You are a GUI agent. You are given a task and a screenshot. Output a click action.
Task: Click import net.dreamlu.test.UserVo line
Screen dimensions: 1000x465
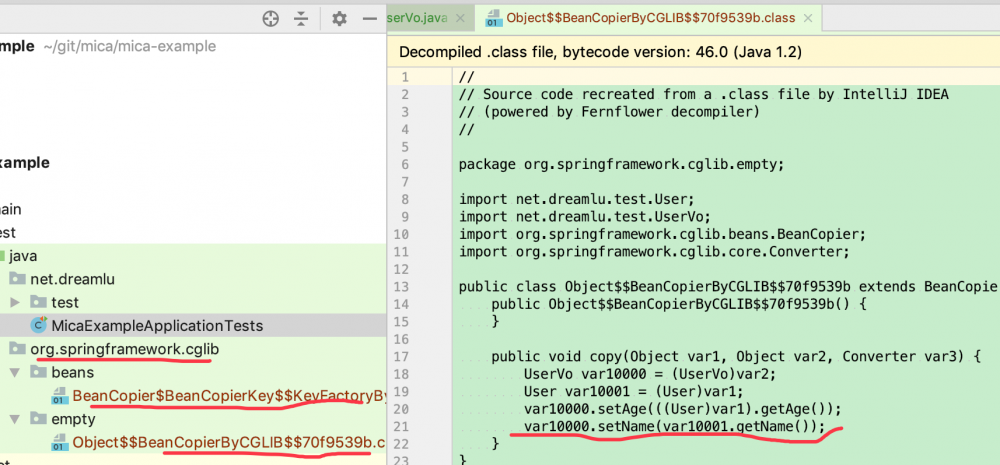[585, 216]
